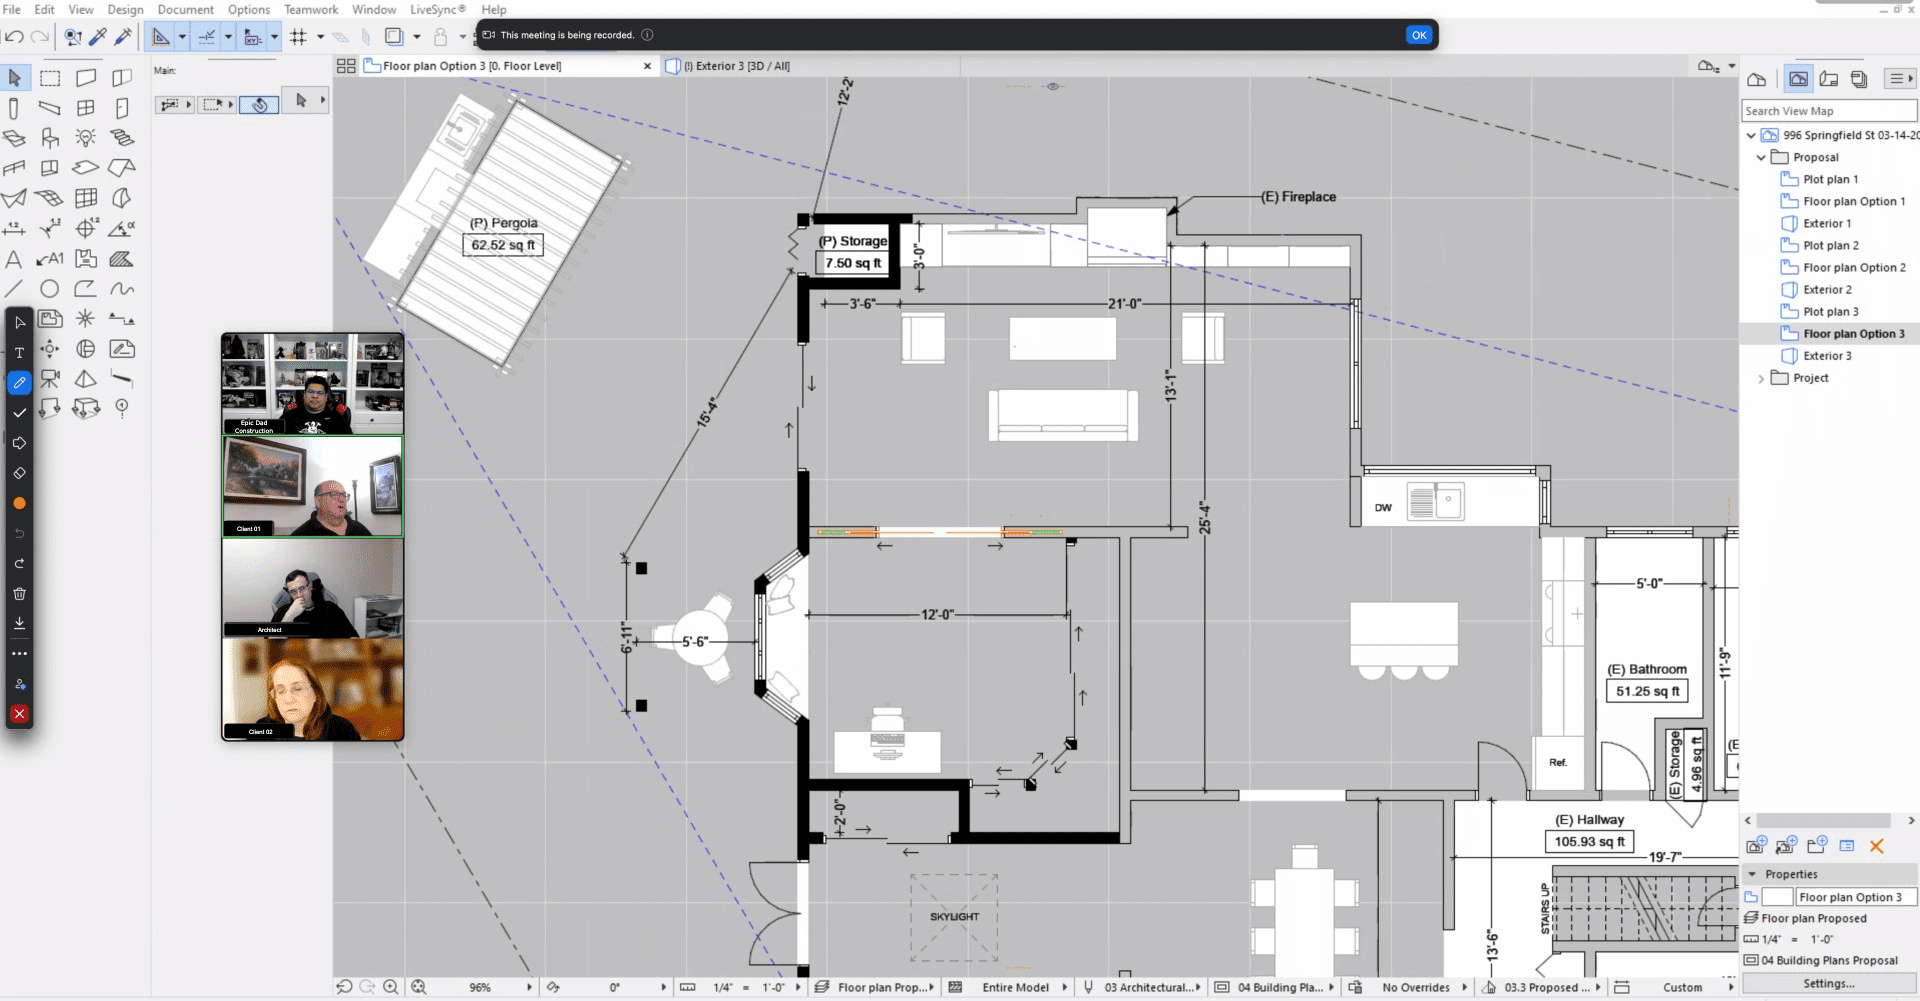1920x1001 pixels.
Task: Toggle the magnet quick selection button
Action: pyautogui.click(x=72, y=37)
